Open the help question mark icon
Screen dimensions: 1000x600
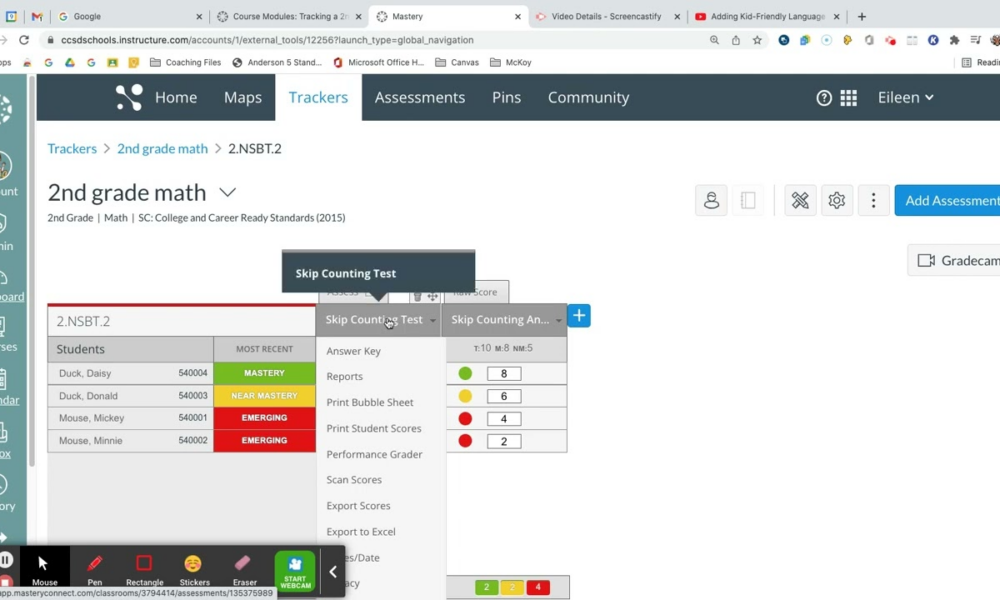point(824,98)
